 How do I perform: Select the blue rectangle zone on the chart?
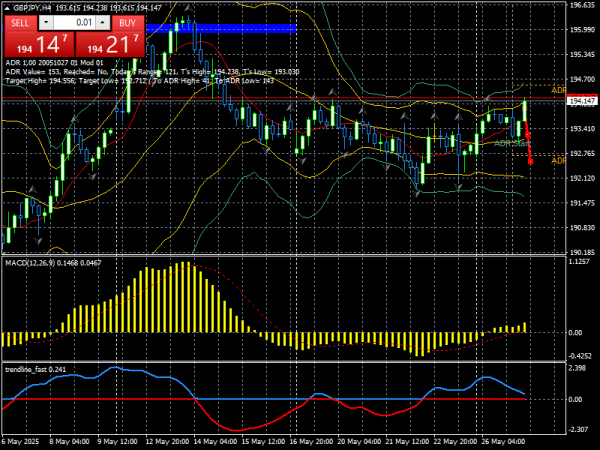(x=221, y=28)
